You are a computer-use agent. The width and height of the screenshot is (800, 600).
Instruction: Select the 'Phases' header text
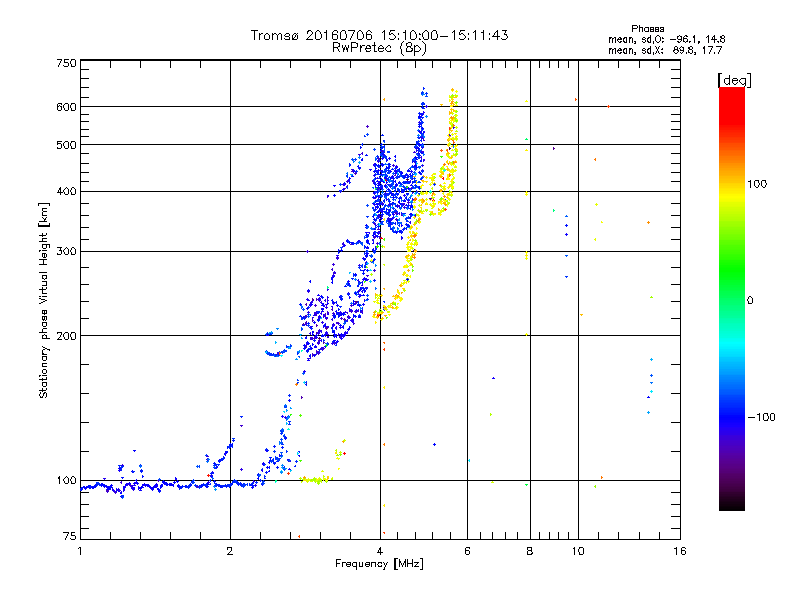[647, 29]
